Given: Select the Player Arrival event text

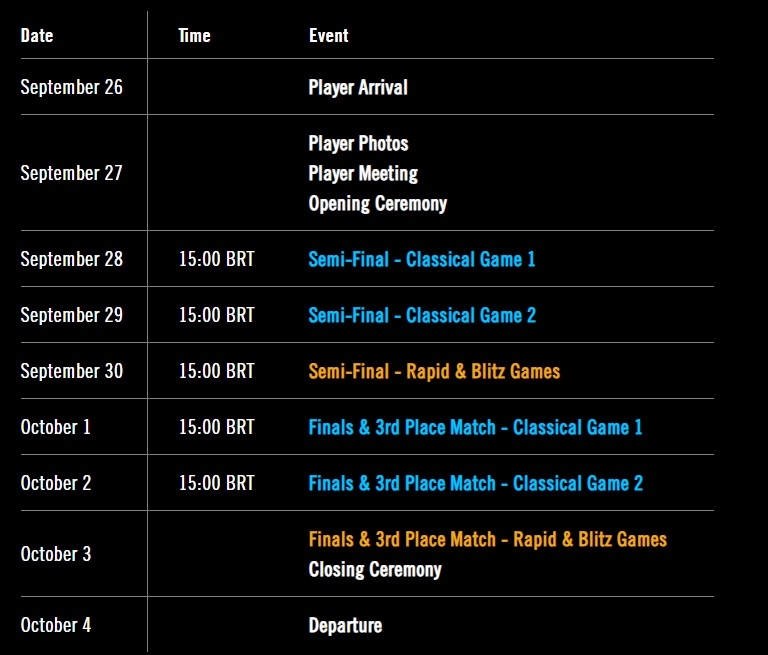Looking at the screenshot, I should pos(358,87).
